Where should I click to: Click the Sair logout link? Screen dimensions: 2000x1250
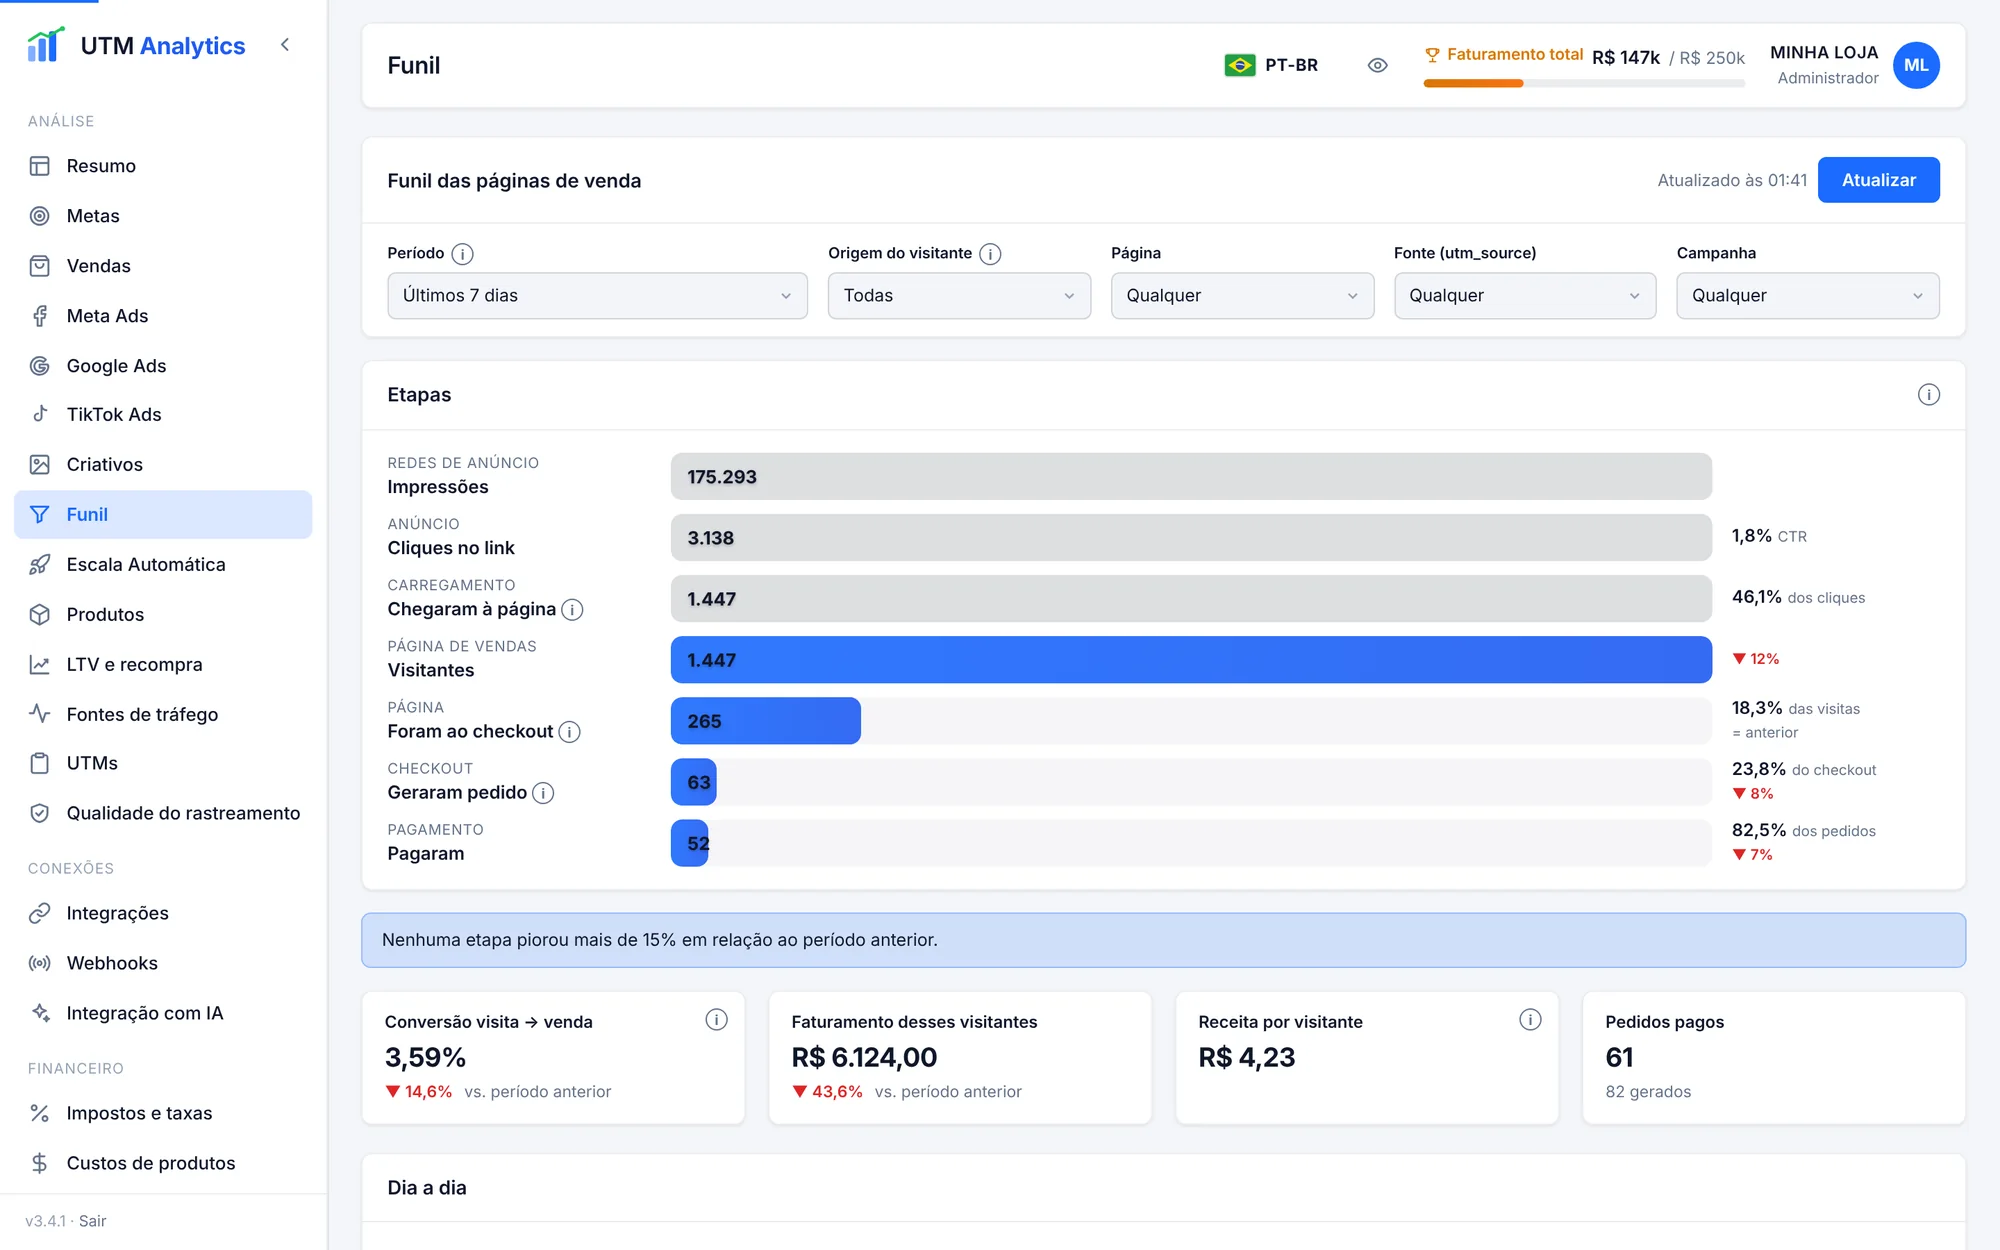(92, 1221)
